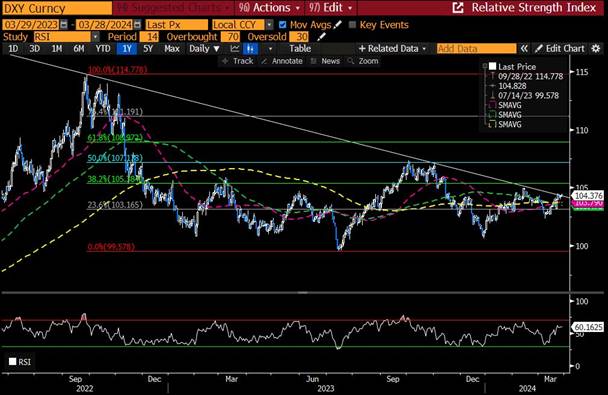Click the 60.1625 RSI value tag
This screenshot has height=395, width=608.
pos(587,327)
